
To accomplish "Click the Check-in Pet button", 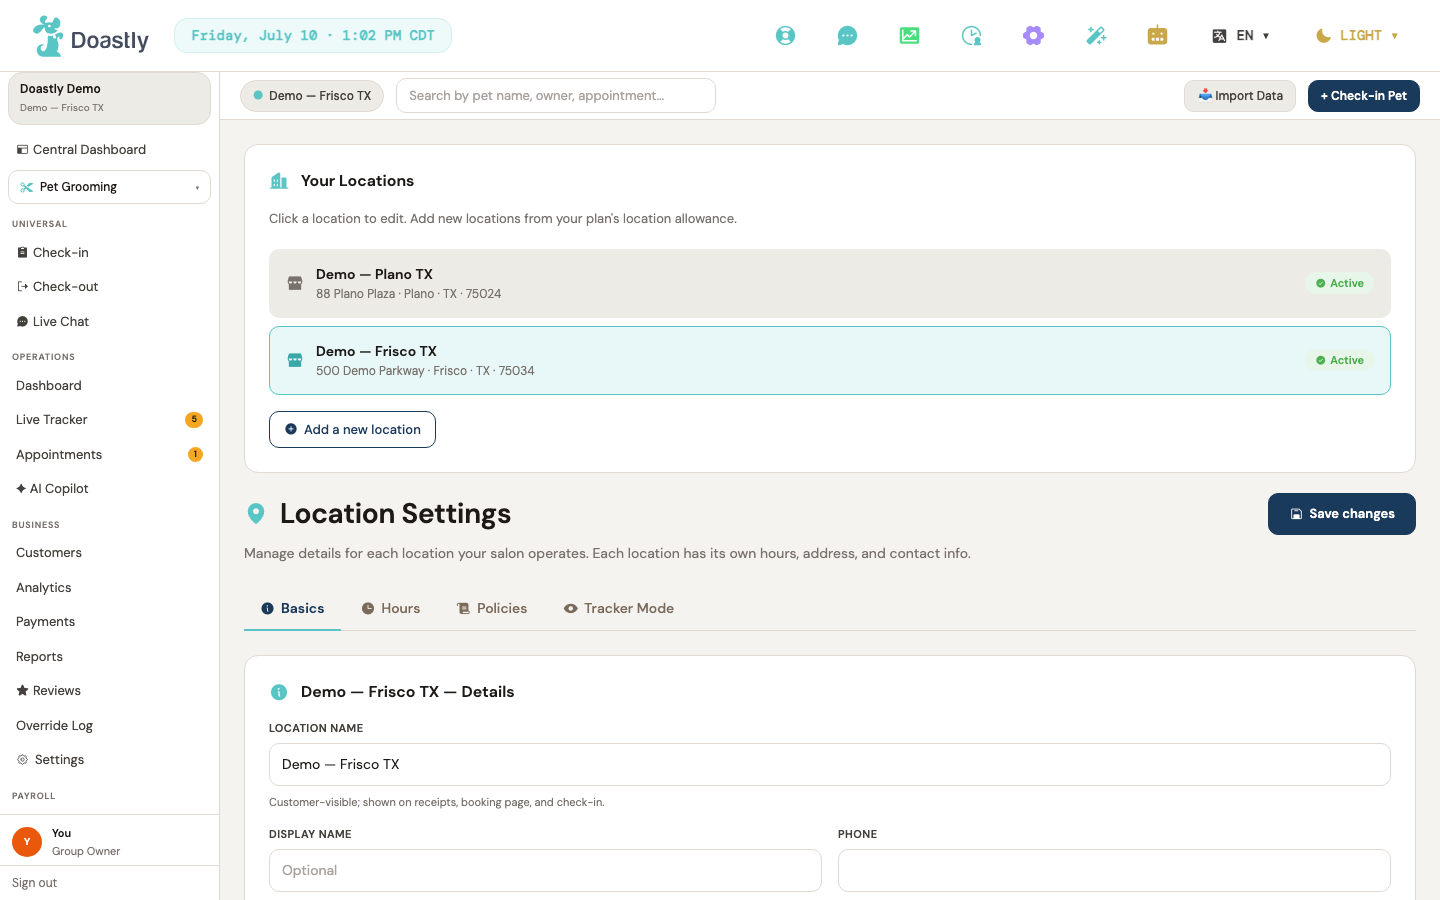I will tap(1364, 96).
